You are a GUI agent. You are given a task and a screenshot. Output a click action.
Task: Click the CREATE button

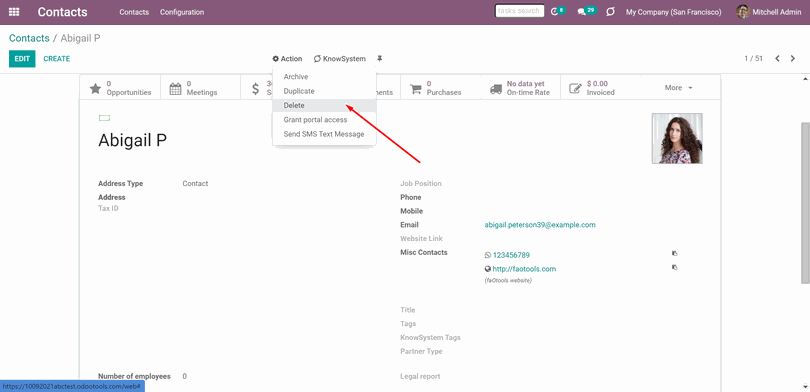pyautogui.click(x=57, y=59)
